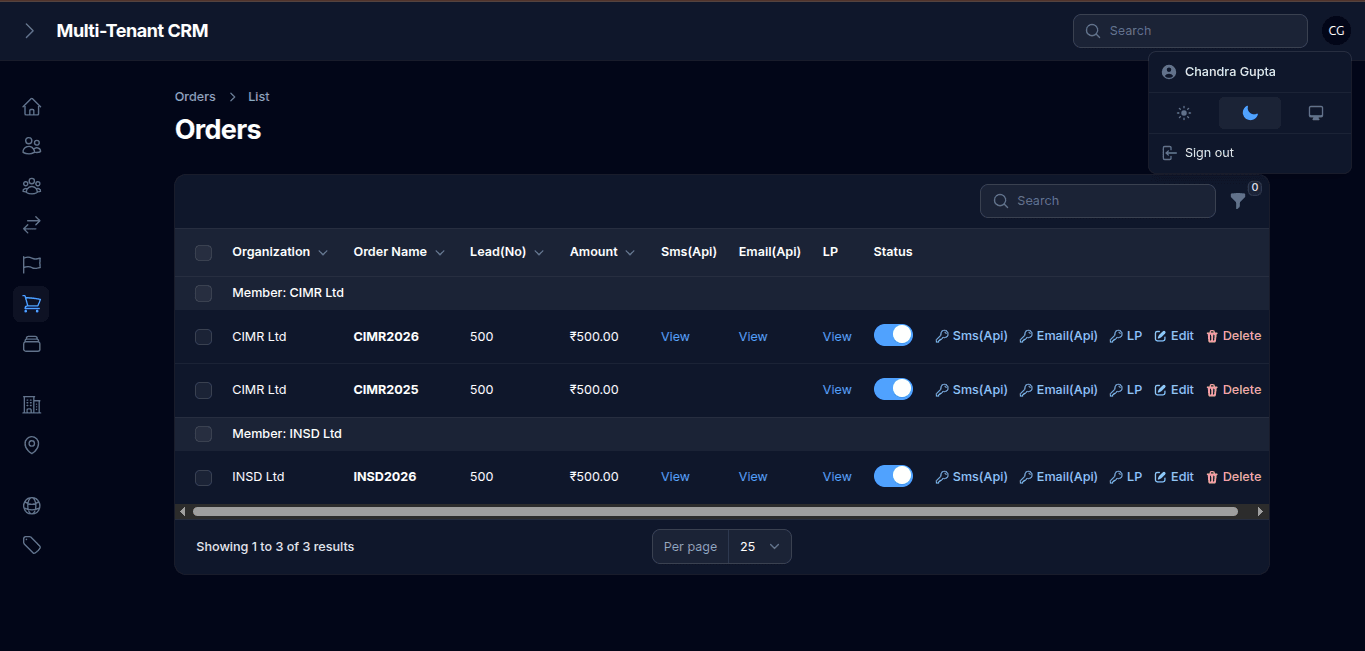Check the CIMR2026 row checkbox
The height and width of the screenshot is (651, 1365).
point(203,337)
